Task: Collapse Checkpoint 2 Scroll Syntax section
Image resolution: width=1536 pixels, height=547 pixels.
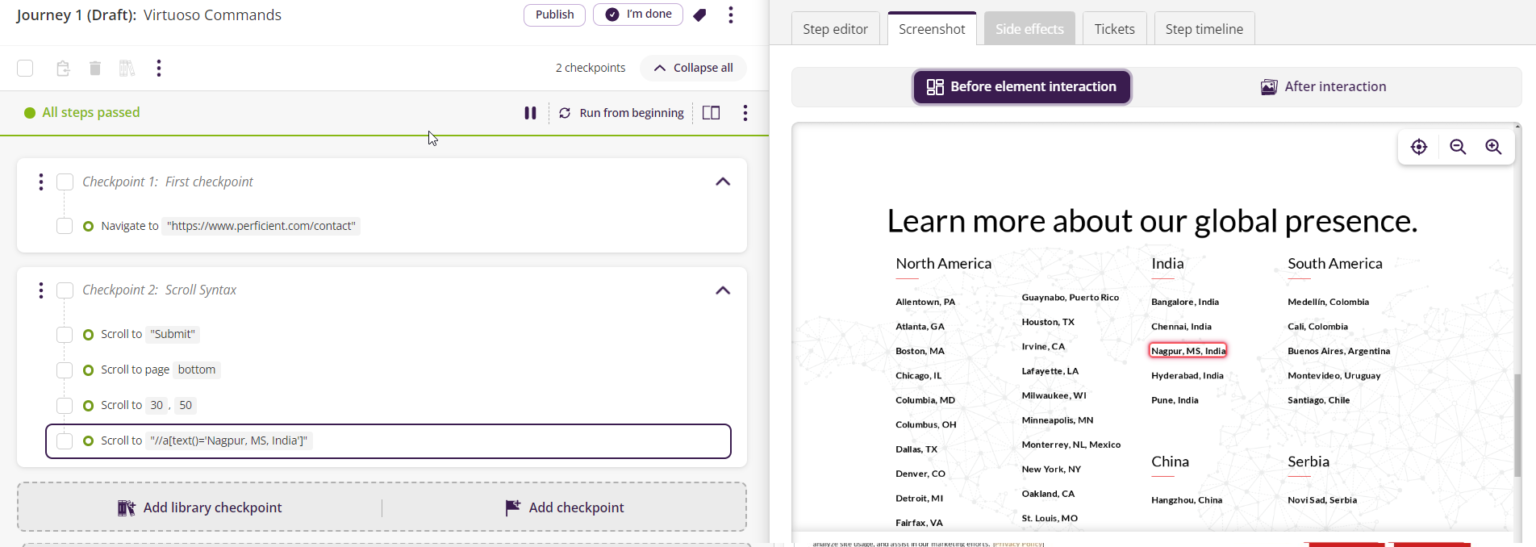Action: [723, 290]
